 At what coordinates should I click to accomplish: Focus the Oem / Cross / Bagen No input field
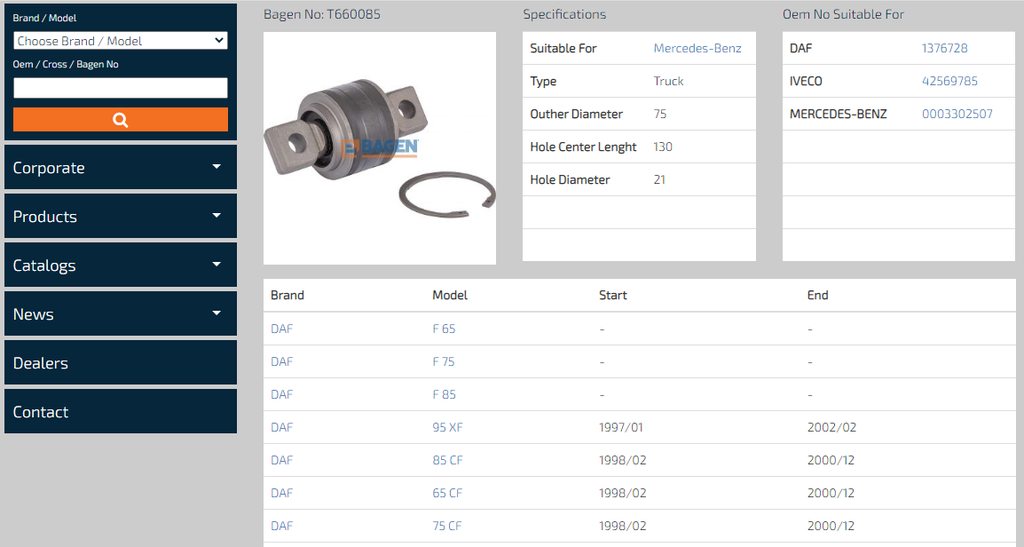(121, 87)
